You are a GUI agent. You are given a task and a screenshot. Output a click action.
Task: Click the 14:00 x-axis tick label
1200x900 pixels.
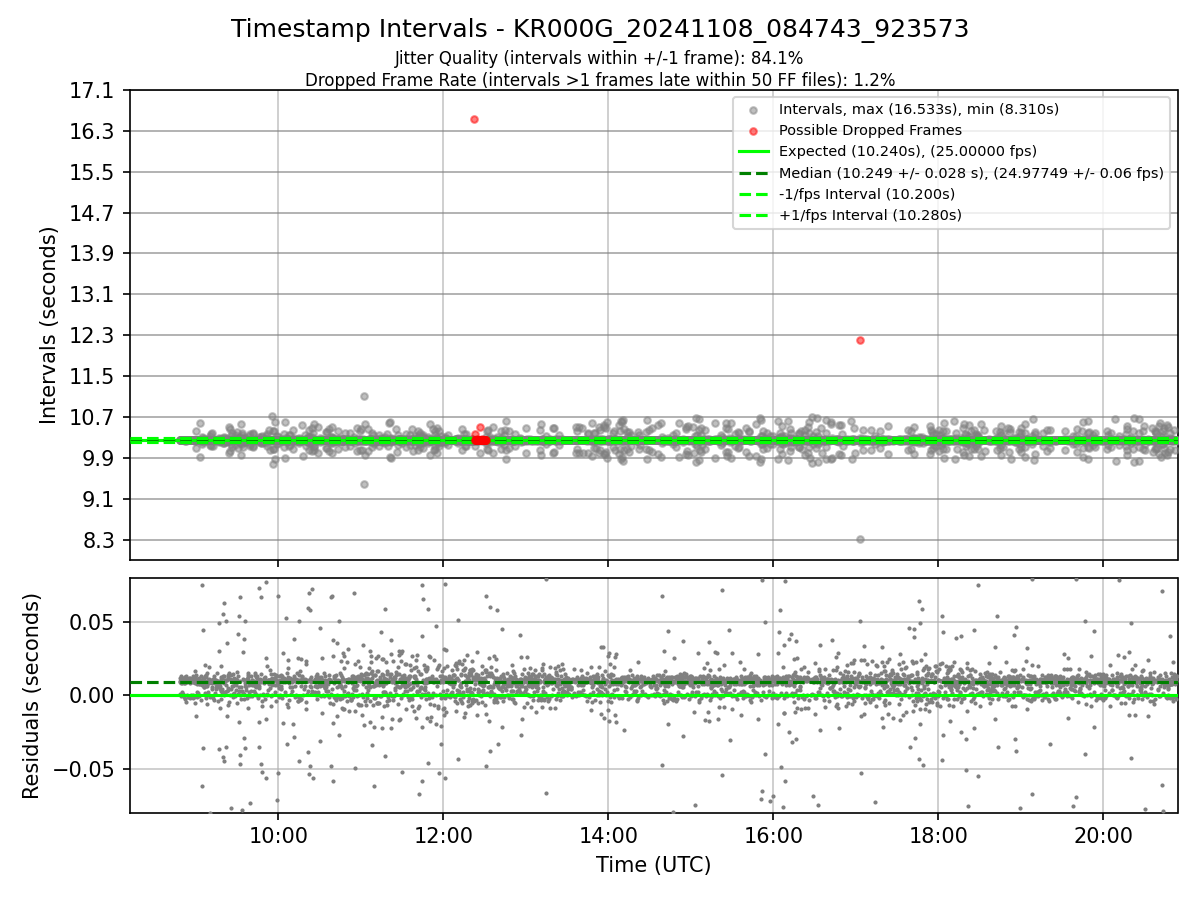[608, 836]
